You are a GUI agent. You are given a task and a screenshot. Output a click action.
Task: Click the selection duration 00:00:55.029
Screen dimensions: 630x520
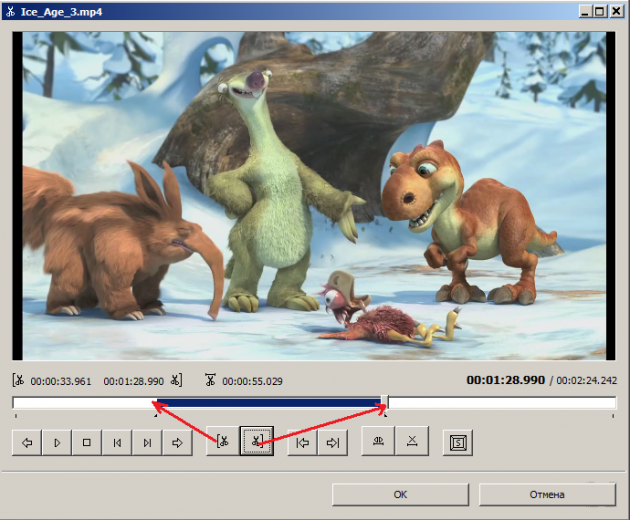[x=252, y=381]
